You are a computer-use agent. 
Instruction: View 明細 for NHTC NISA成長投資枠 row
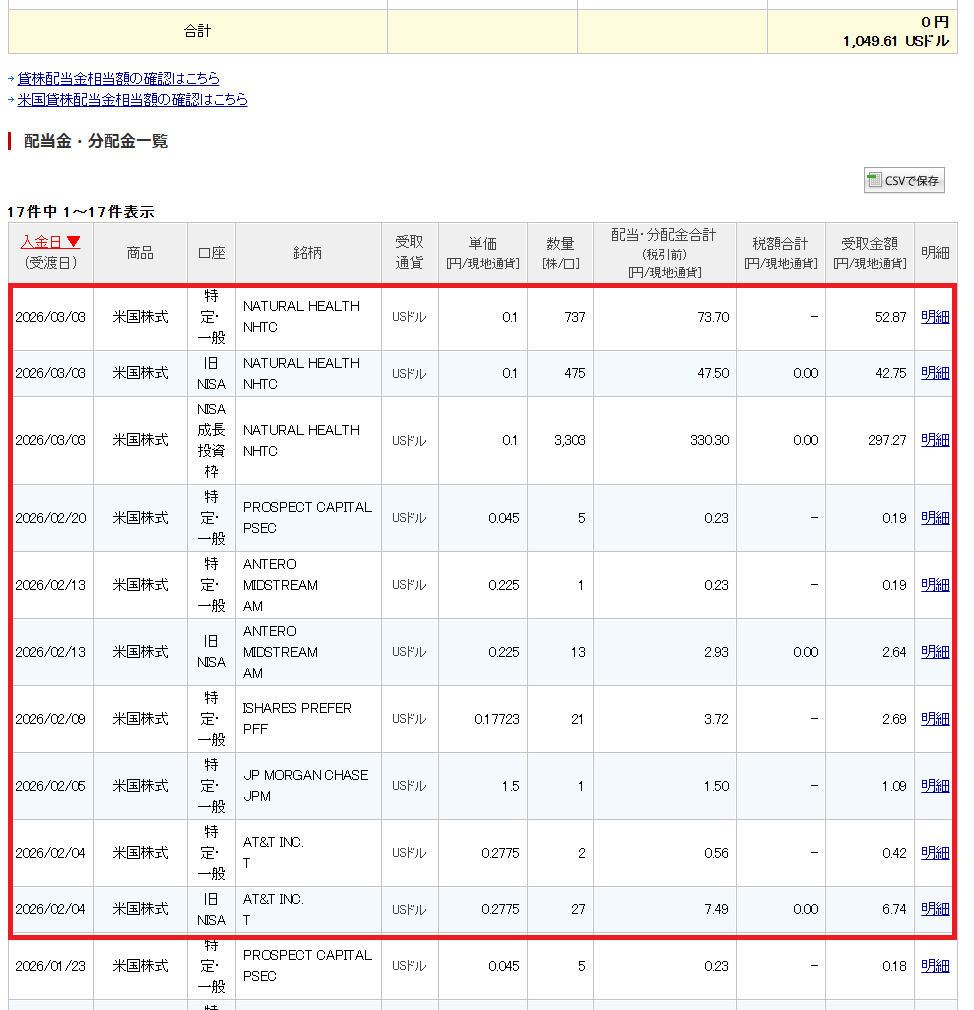(x=934, y=440)
